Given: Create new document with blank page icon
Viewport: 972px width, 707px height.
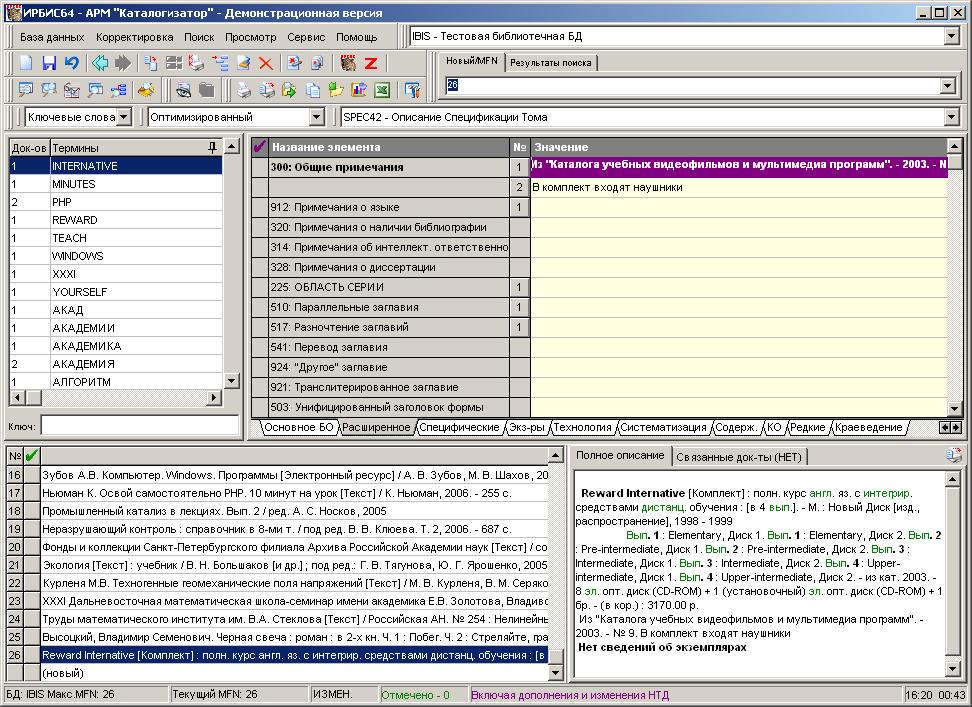Looking at the screenshot, I should (x=27, y=63).
